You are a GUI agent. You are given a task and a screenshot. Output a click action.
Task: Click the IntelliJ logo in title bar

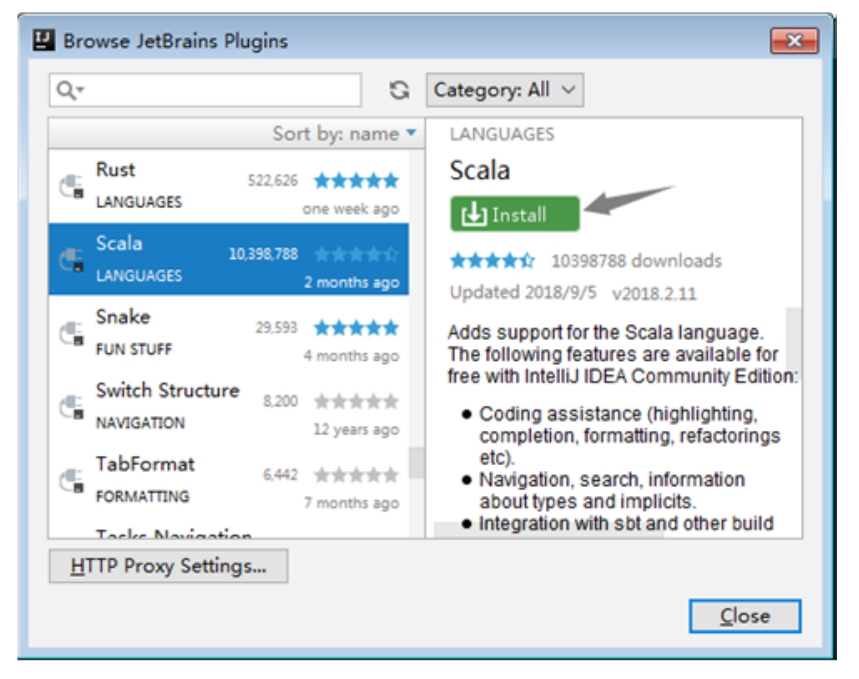coord(42,41)
